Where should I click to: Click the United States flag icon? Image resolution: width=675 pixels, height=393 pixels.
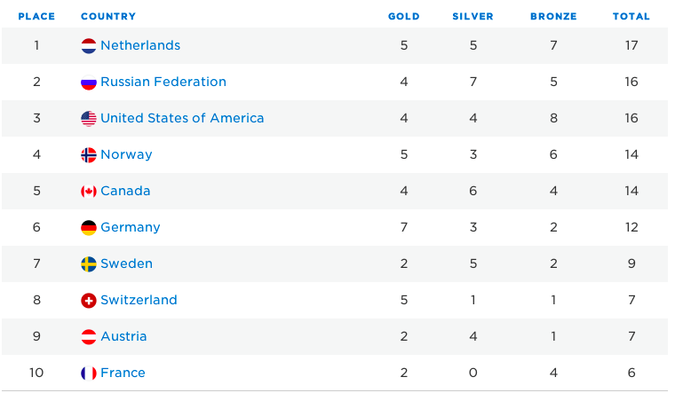coord(88,118)
